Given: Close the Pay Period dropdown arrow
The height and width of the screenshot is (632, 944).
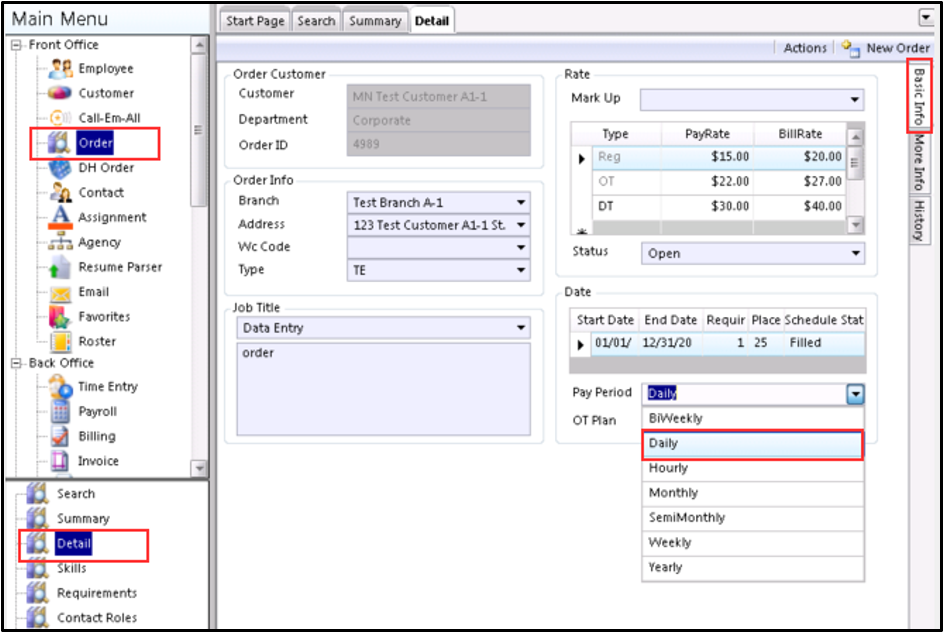Looking at the screenshot, I should (856, 394).
